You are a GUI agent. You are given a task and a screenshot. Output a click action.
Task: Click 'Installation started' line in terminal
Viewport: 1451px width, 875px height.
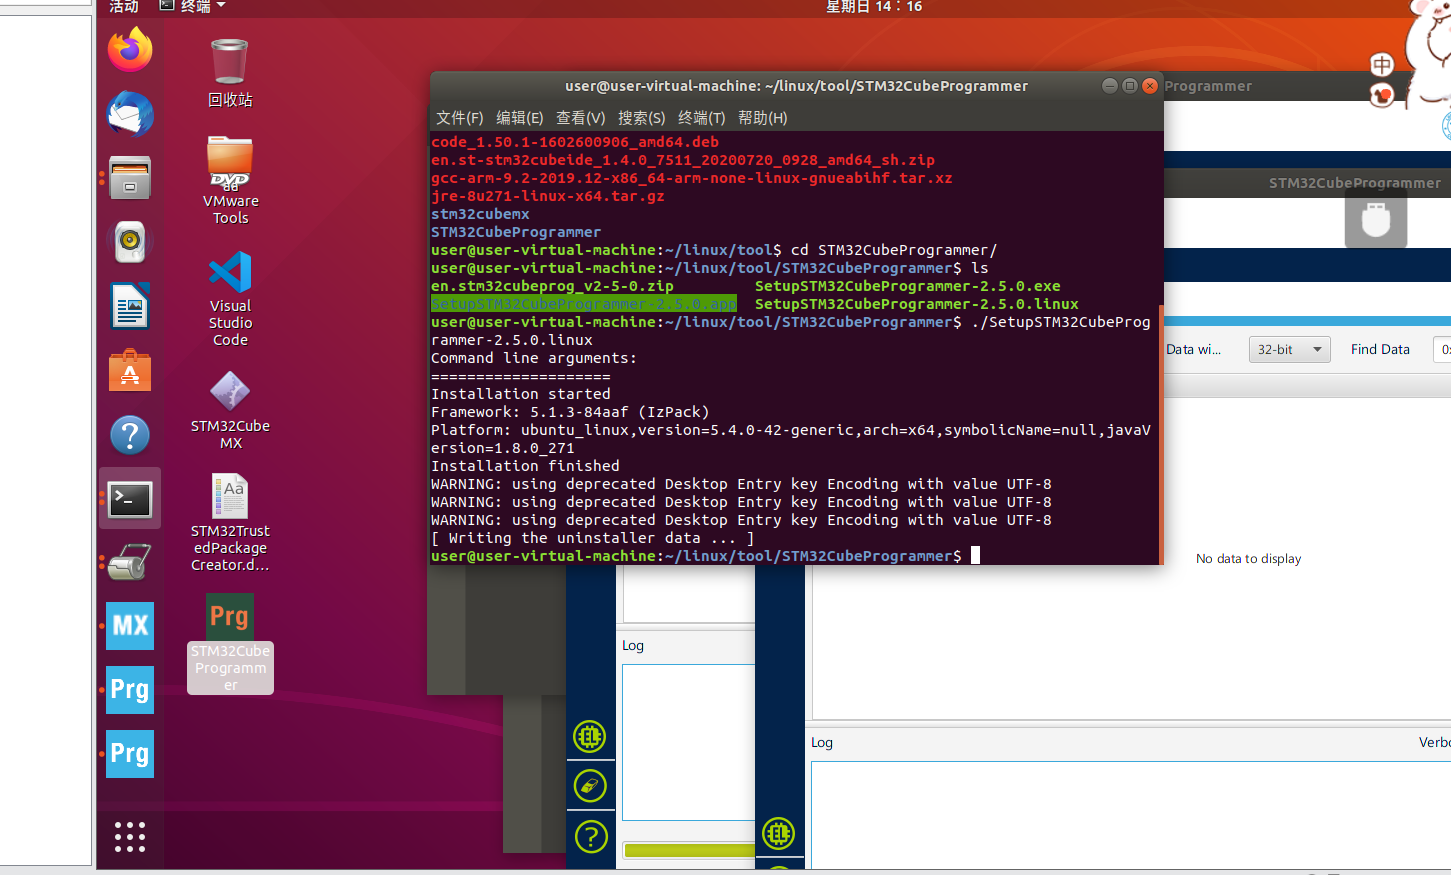coord(521,394)
